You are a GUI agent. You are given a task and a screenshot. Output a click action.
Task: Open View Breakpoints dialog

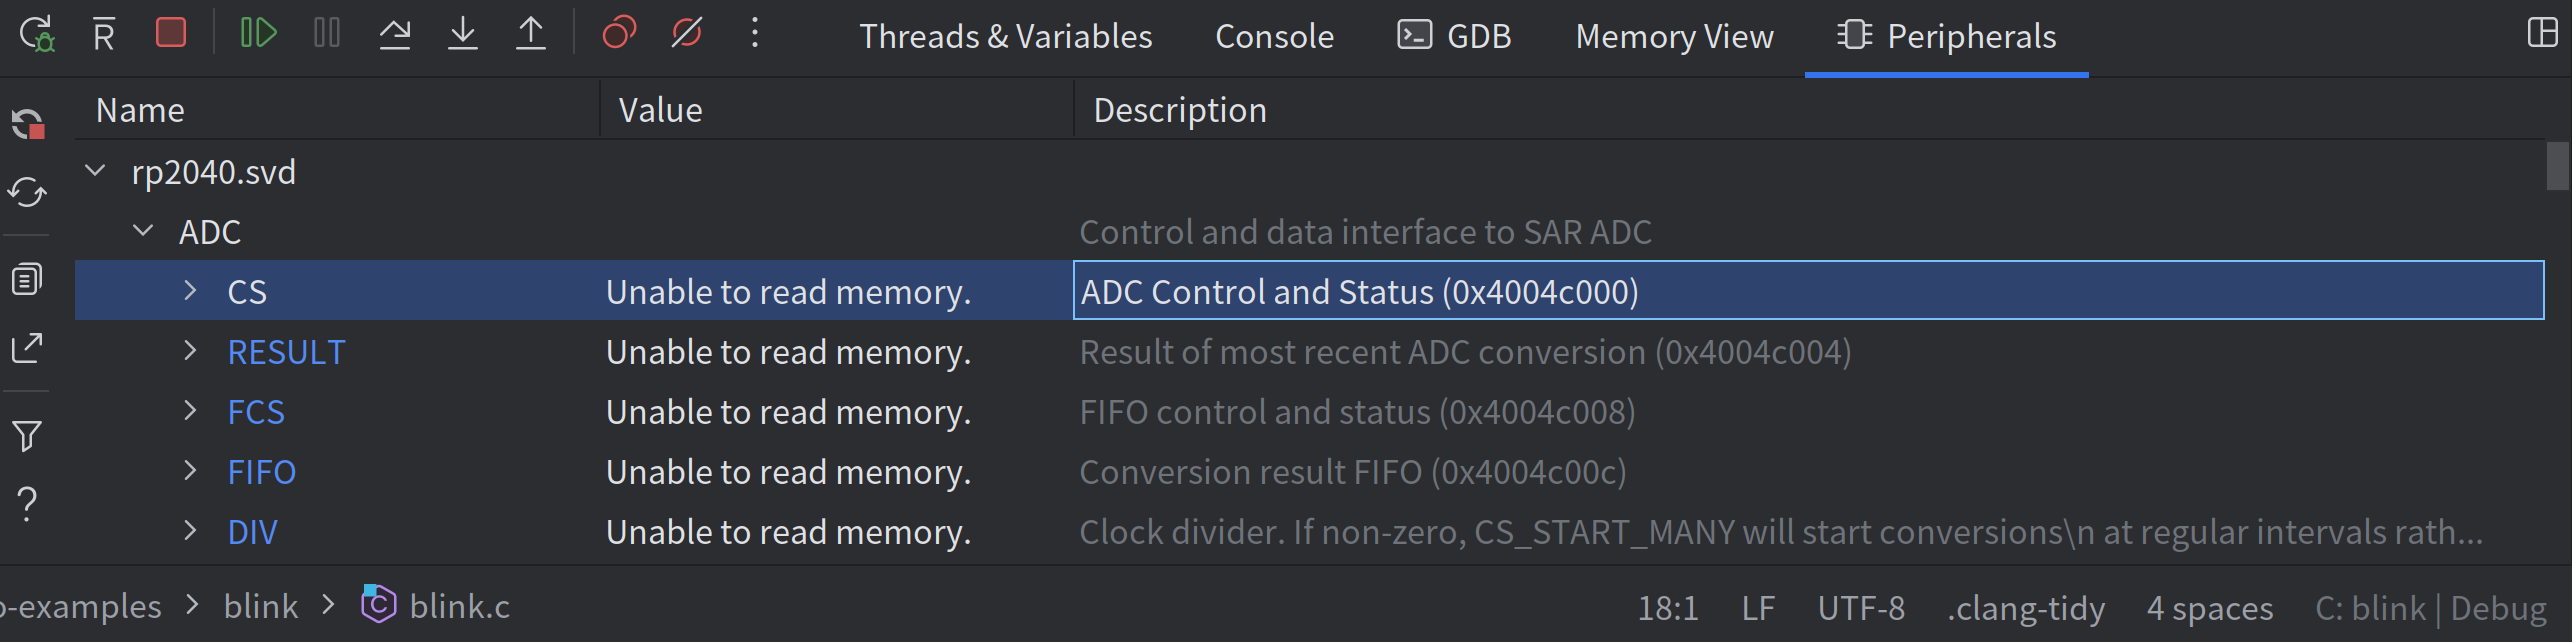(x=619, y=34)
